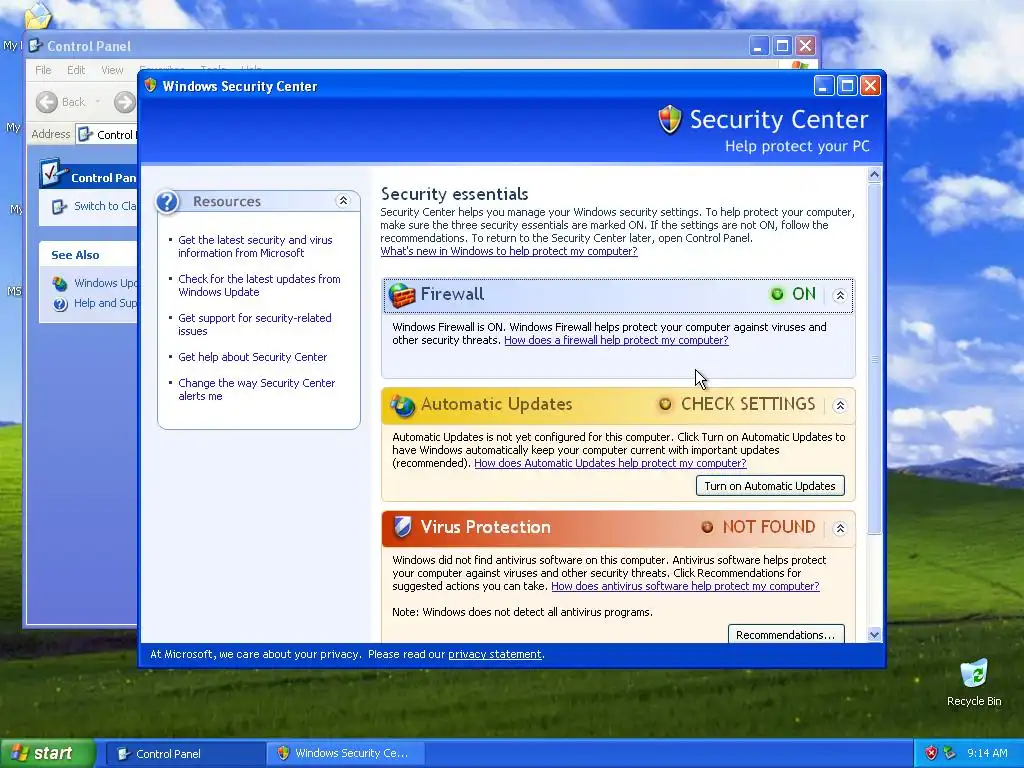Click the Recommendations button
1024x768 pixels.
pyautogui.click(x=786, y=634)
